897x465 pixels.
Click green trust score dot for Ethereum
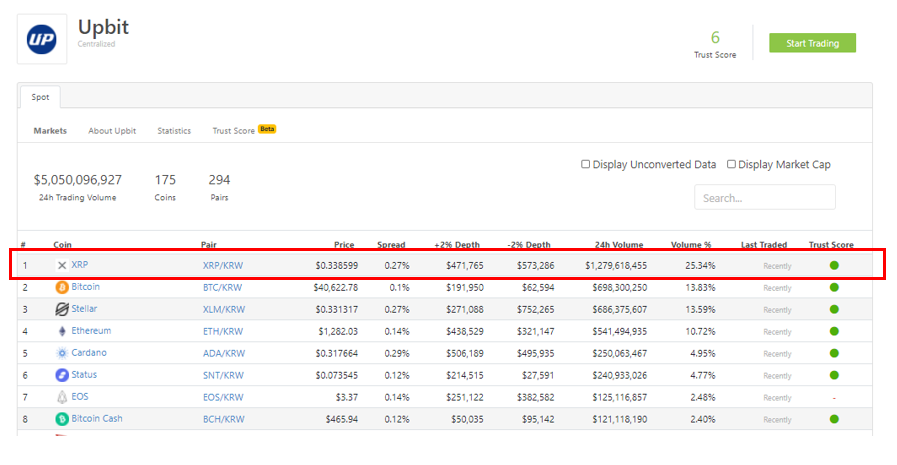834,331
